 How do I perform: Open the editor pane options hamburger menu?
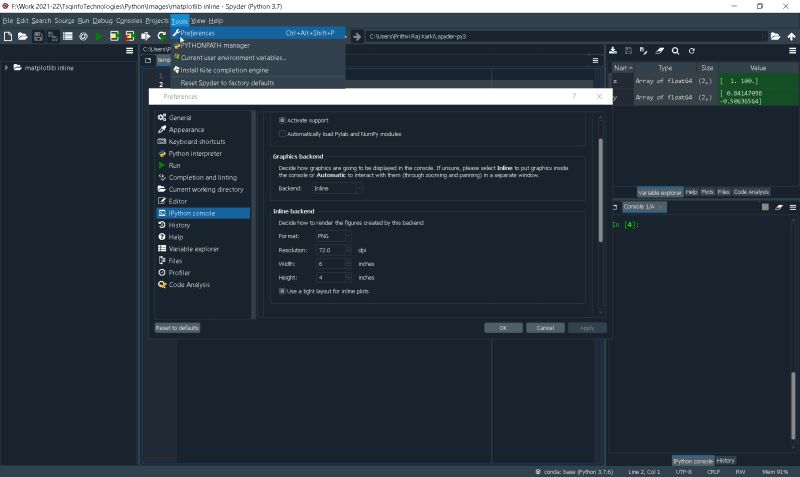coord(595,60)
